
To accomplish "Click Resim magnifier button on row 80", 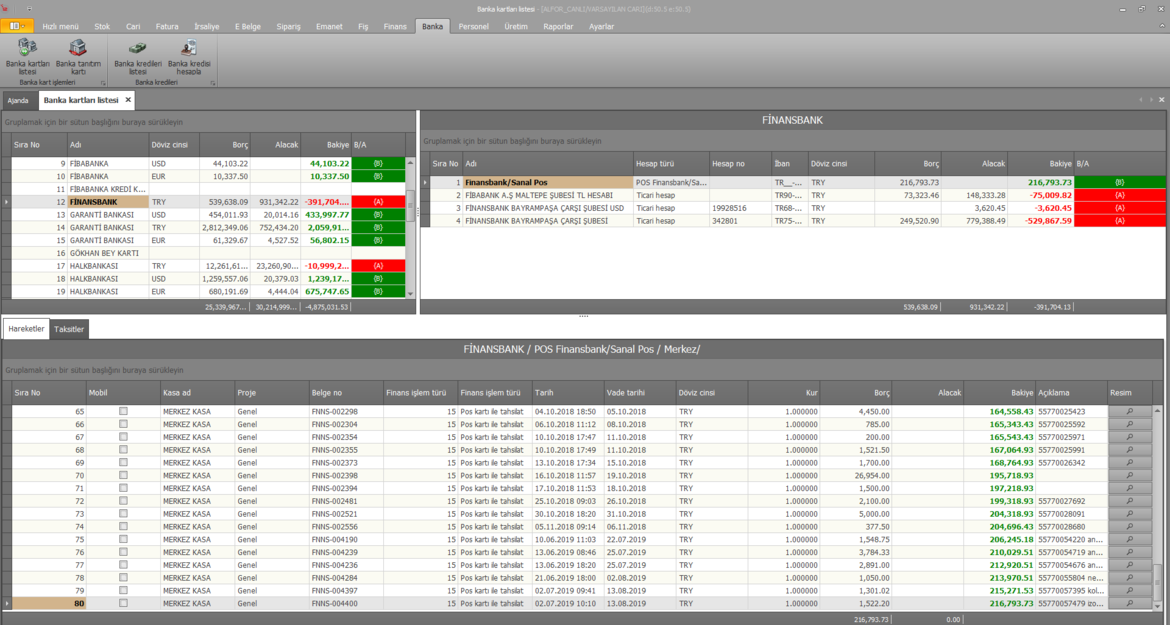I will [x=1129, y=604].
